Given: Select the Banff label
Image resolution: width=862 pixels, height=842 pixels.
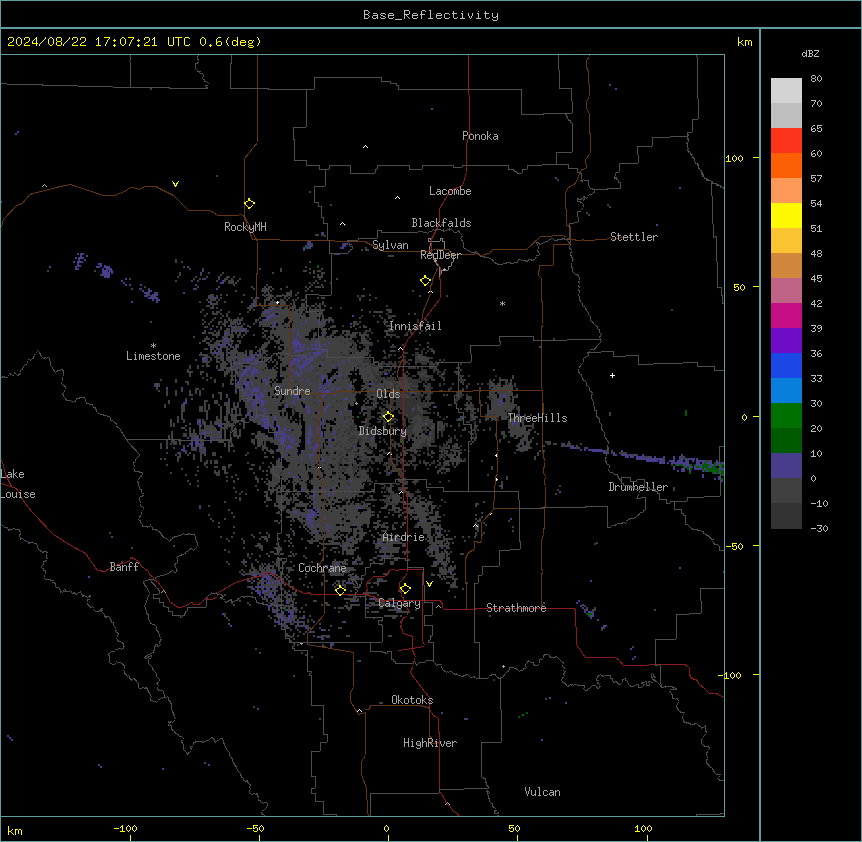Looking at the screenshot, I should coord(124,567).
